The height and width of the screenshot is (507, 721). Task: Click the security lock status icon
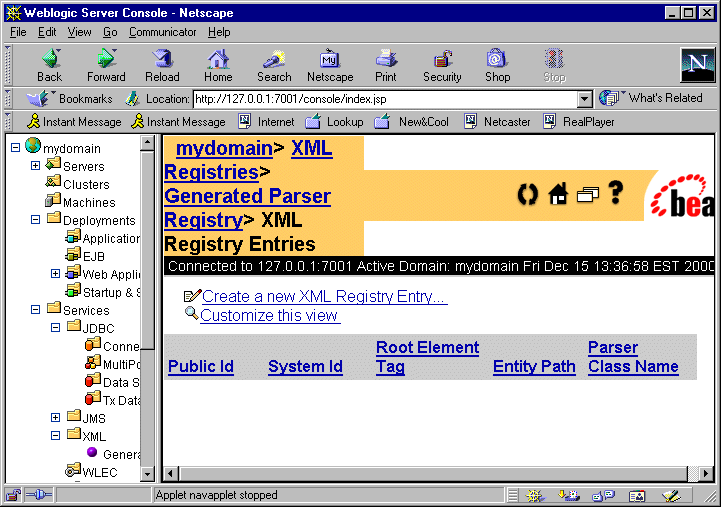13,495
